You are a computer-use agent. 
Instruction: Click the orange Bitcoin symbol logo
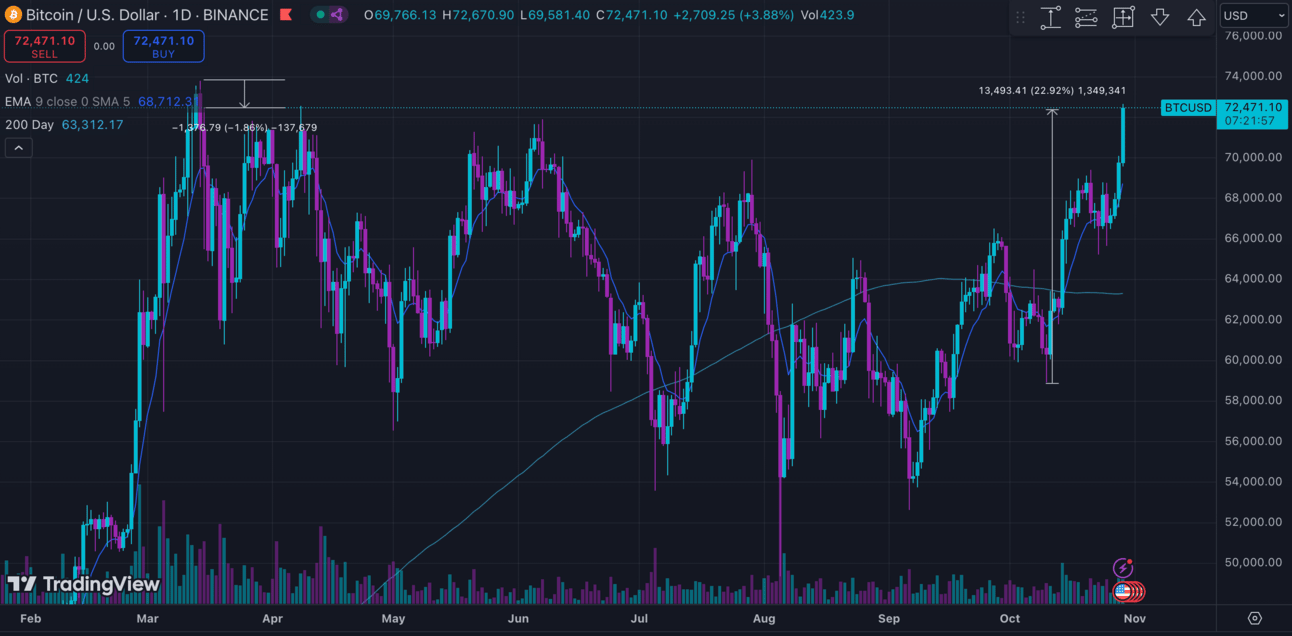(12, 15)
